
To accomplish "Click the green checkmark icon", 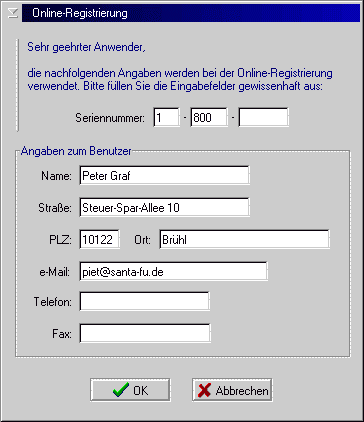I will [x=121, y=390].
